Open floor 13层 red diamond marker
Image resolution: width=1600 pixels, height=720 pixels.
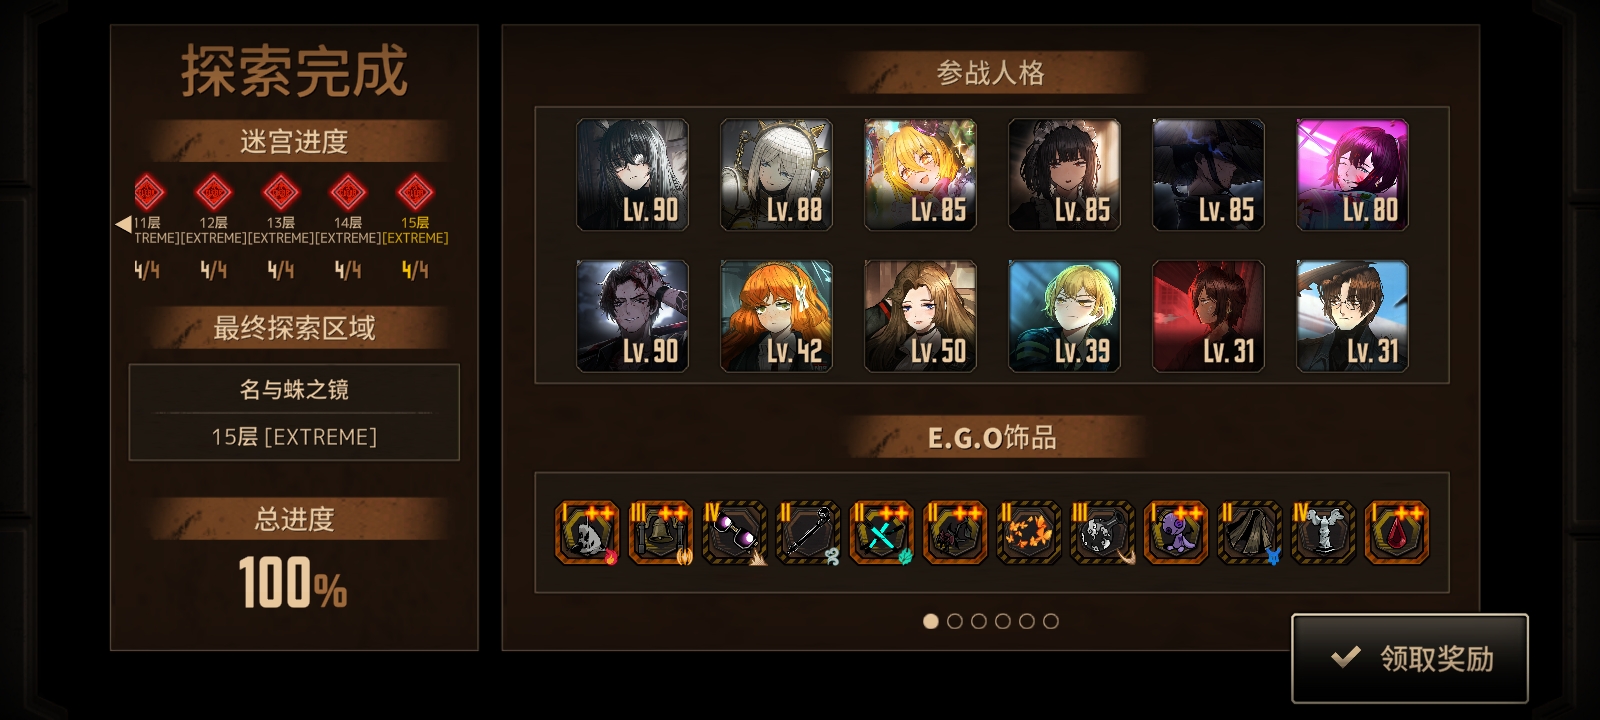[x=280, y=192]
